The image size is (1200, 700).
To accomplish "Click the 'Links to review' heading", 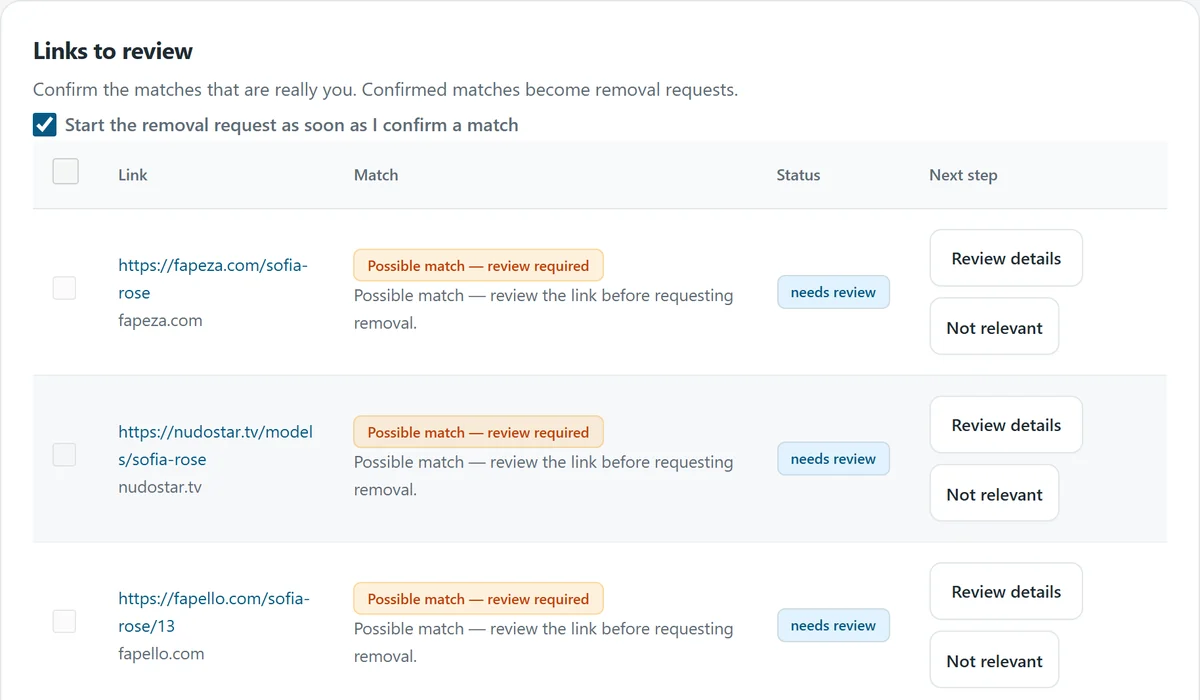I will coord(113,51).
